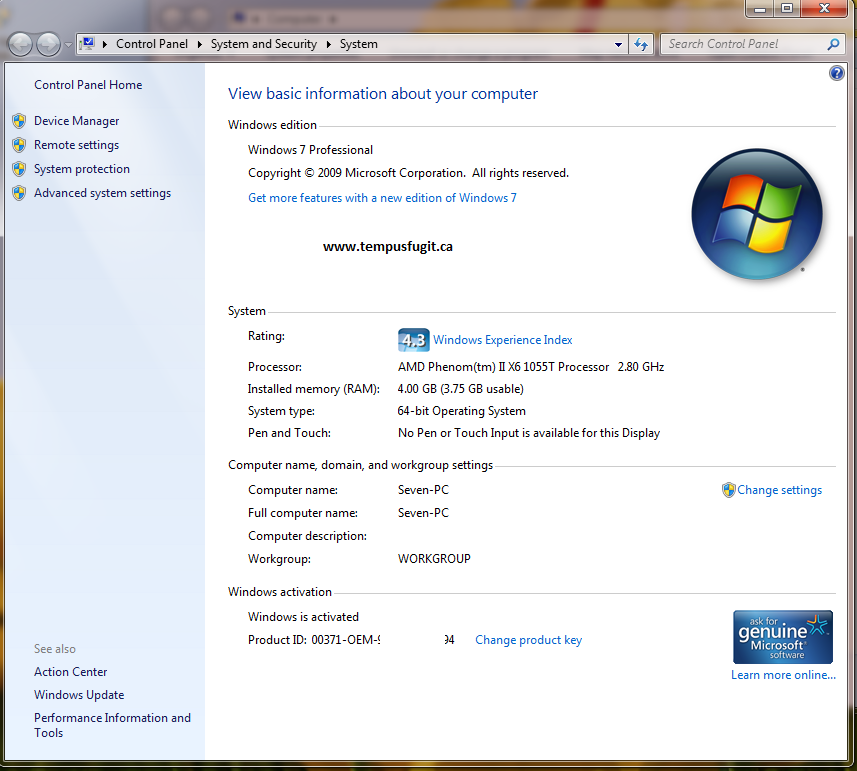Click the magnifying glass search icon
This screenshot has width=857, height=771.
[833, 44]
